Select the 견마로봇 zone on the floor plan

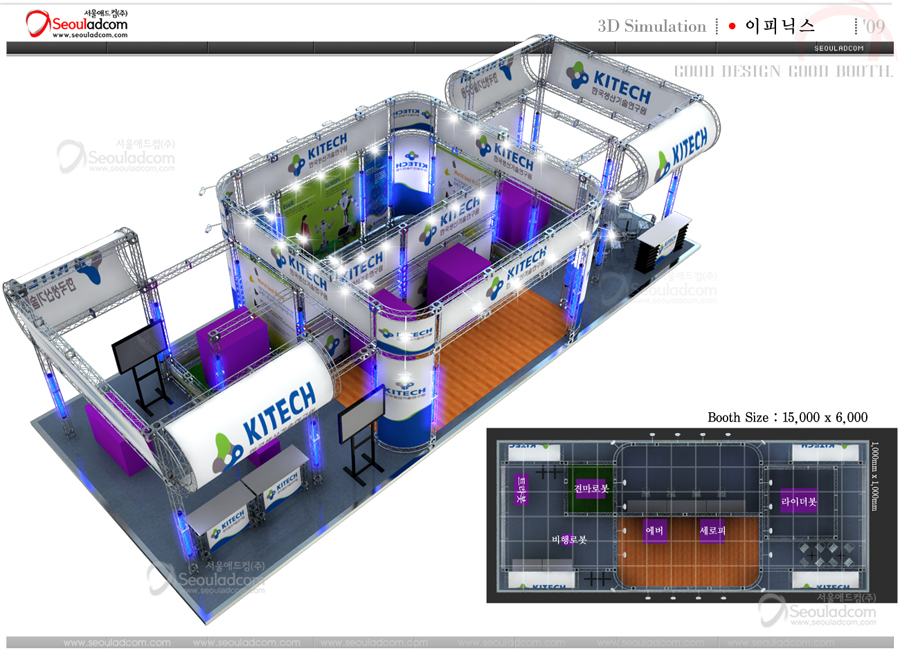point(591,489)
